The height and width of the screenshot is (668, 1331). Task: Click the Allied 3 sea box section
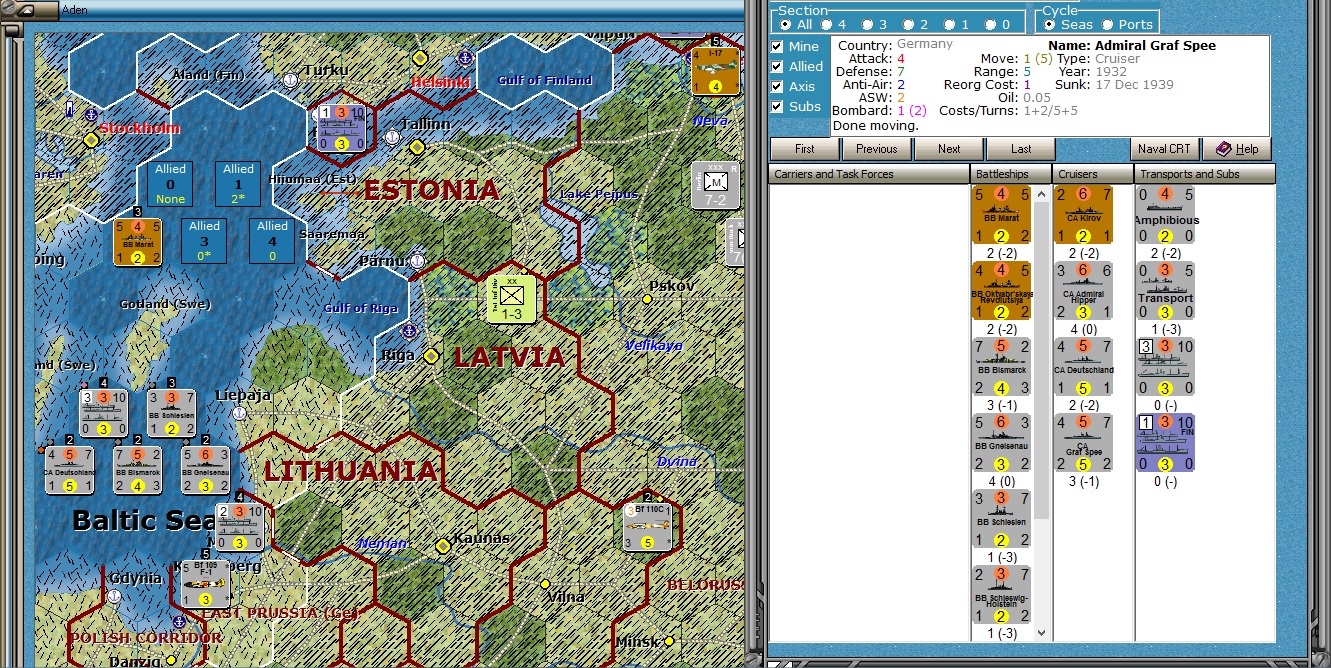tap(204, 241)
